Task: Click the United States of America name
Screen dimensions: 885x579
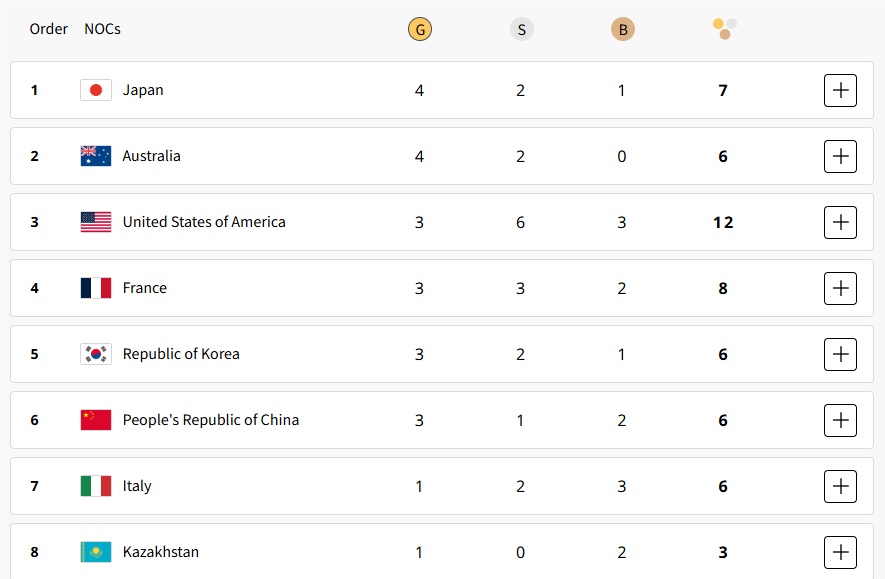Action: [204, 222]
